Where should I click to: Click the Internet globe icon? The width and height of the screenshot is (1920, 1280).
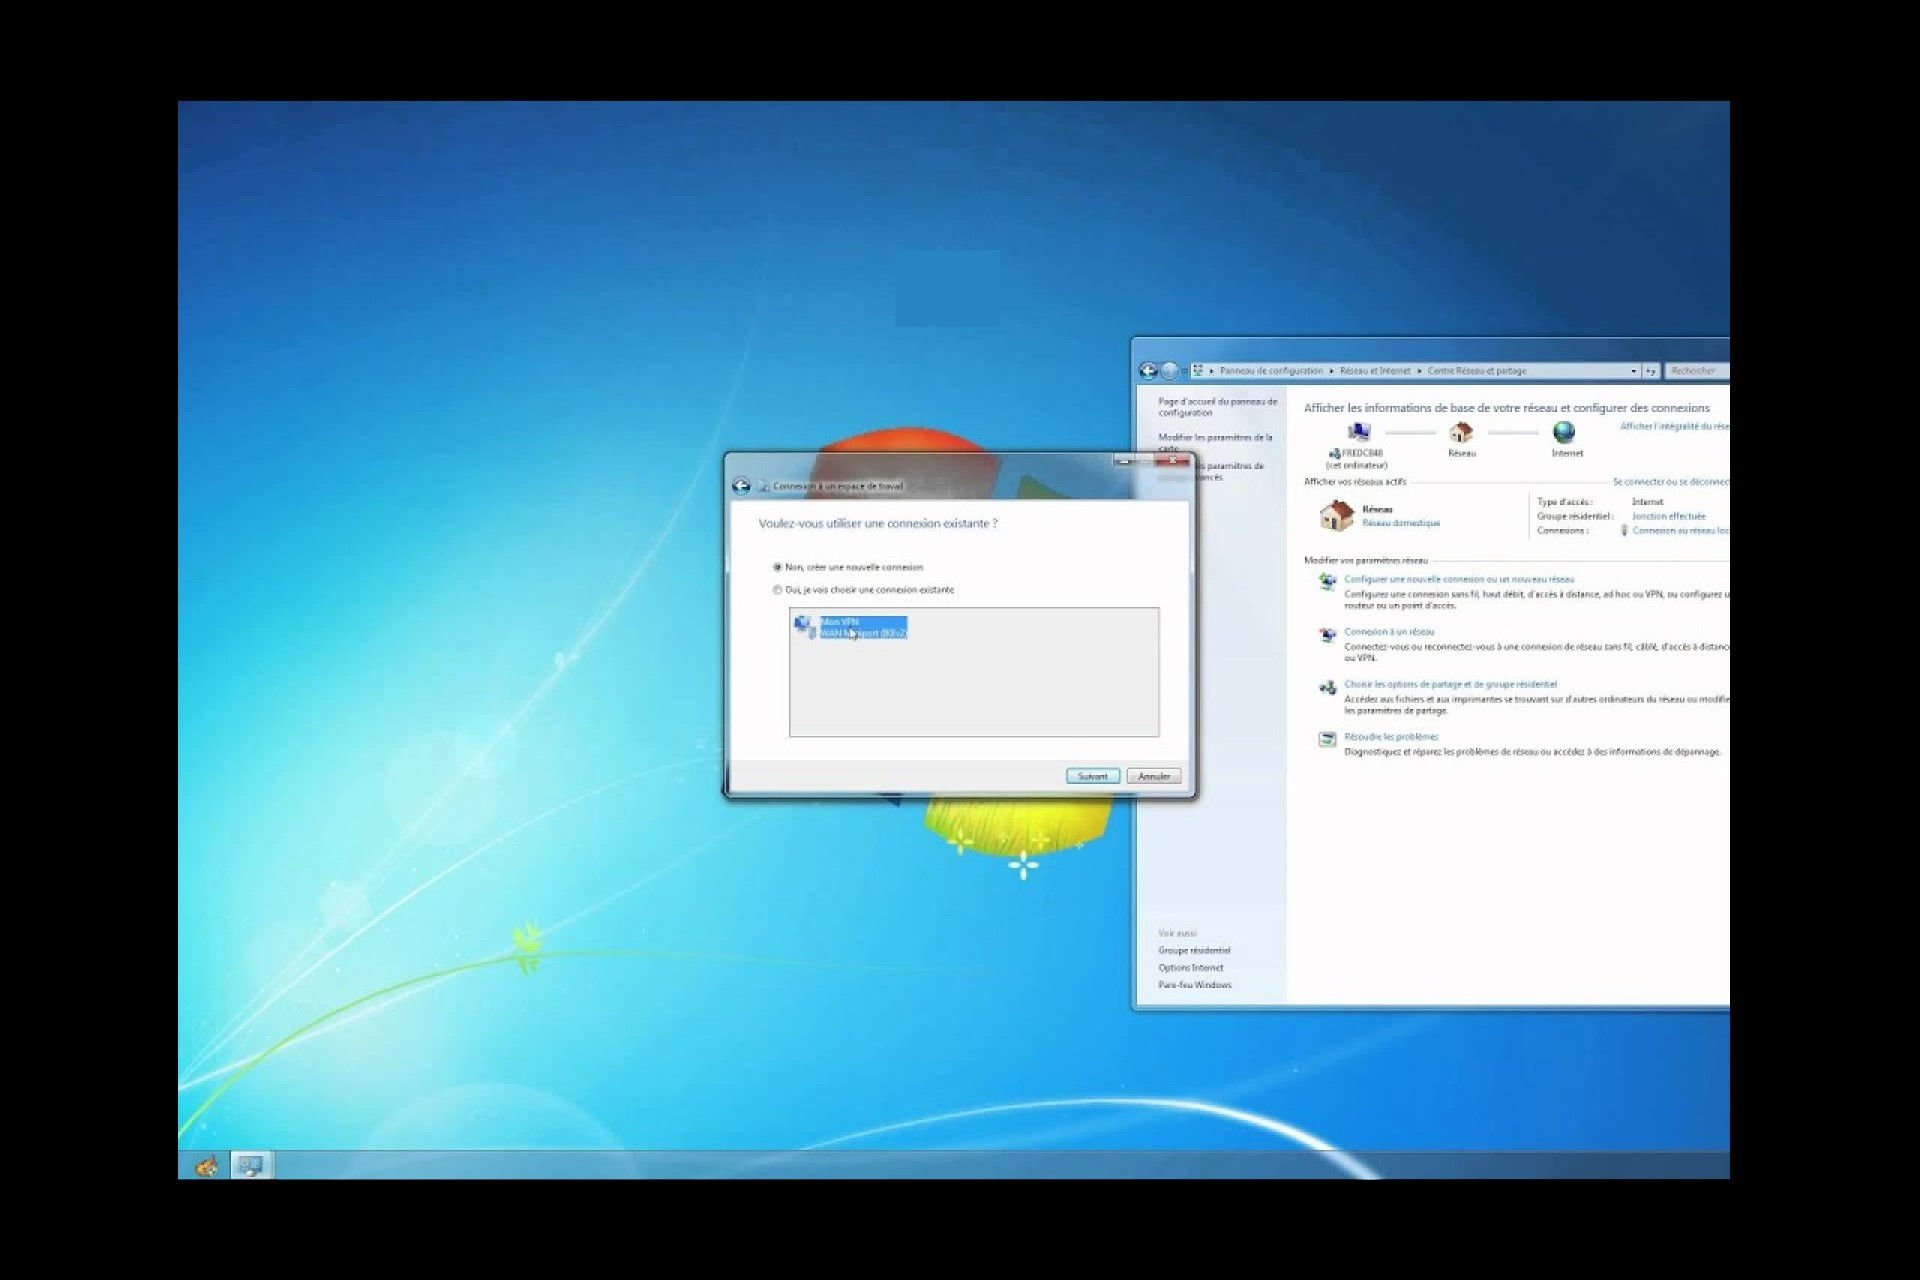pyautogui.click(x=1564, y=432)
